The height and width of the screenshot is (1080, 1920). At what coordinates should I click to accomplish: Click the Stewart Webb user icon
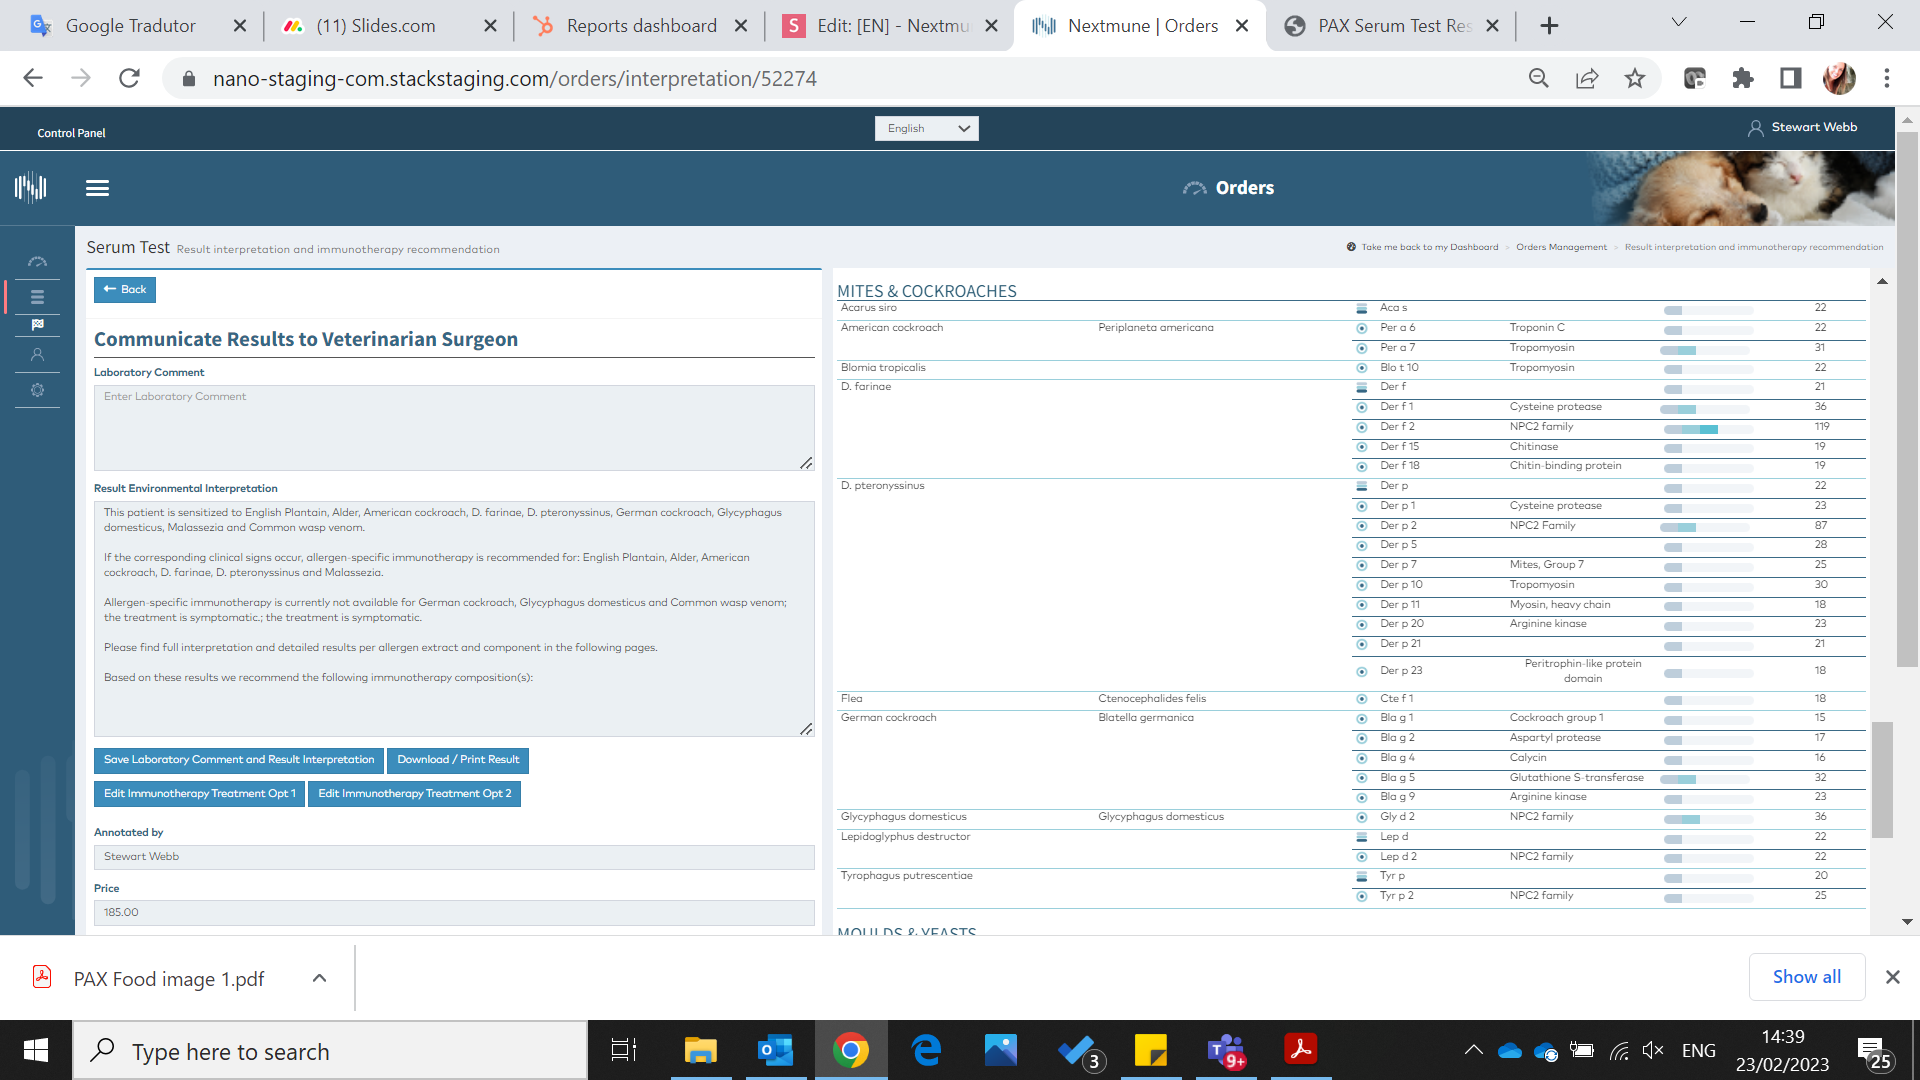click(1755, 128)
